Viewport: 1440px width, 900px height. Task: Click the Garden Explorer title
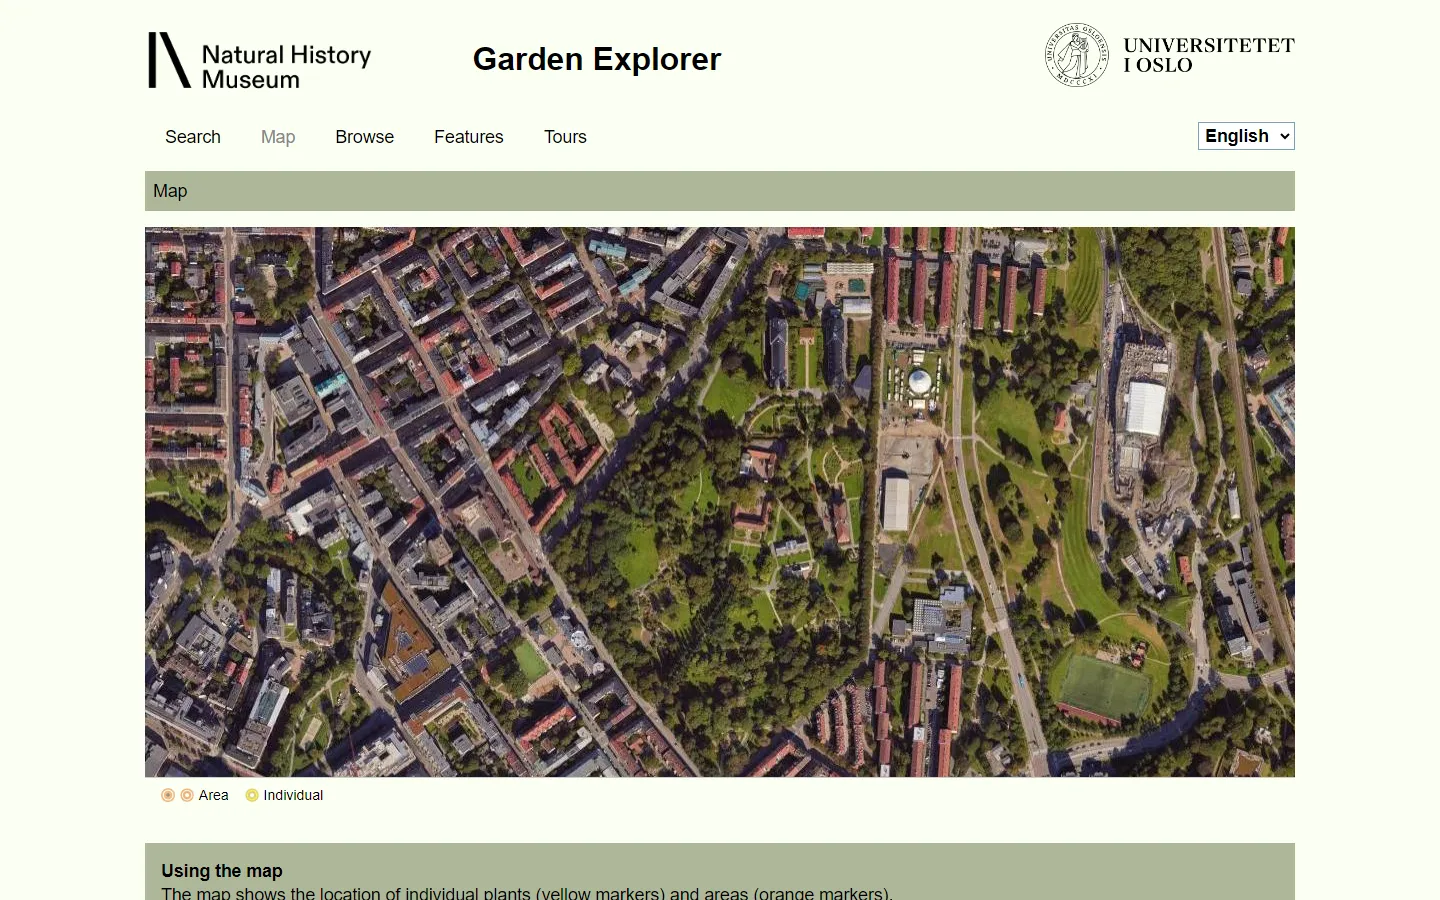point(597,59)
